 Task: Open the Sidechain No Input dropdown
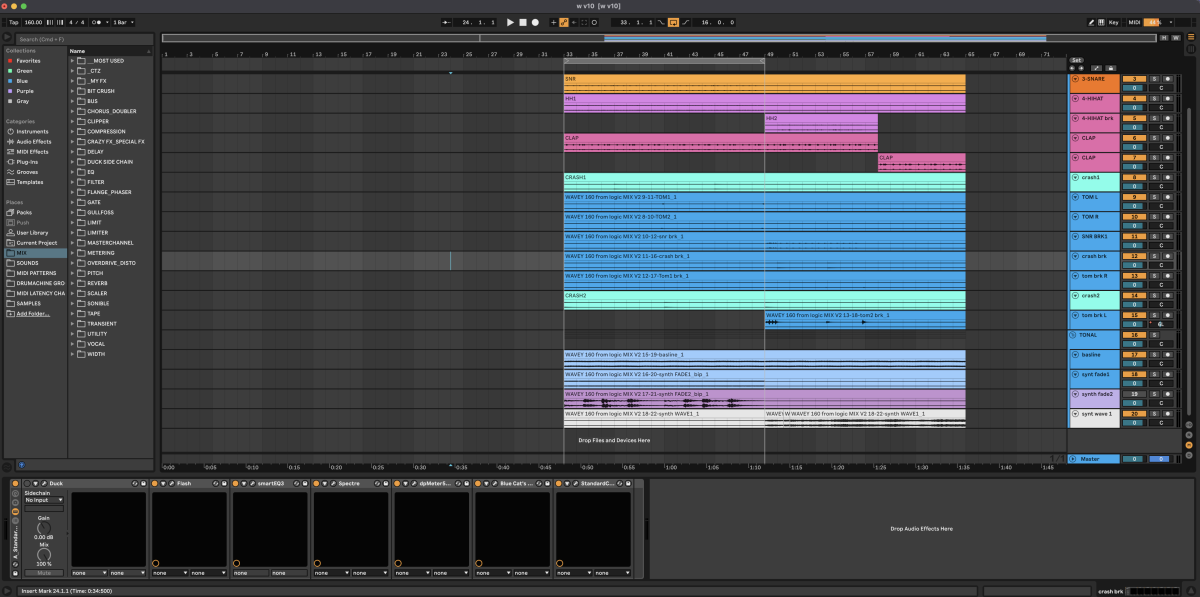click(43, 499)
